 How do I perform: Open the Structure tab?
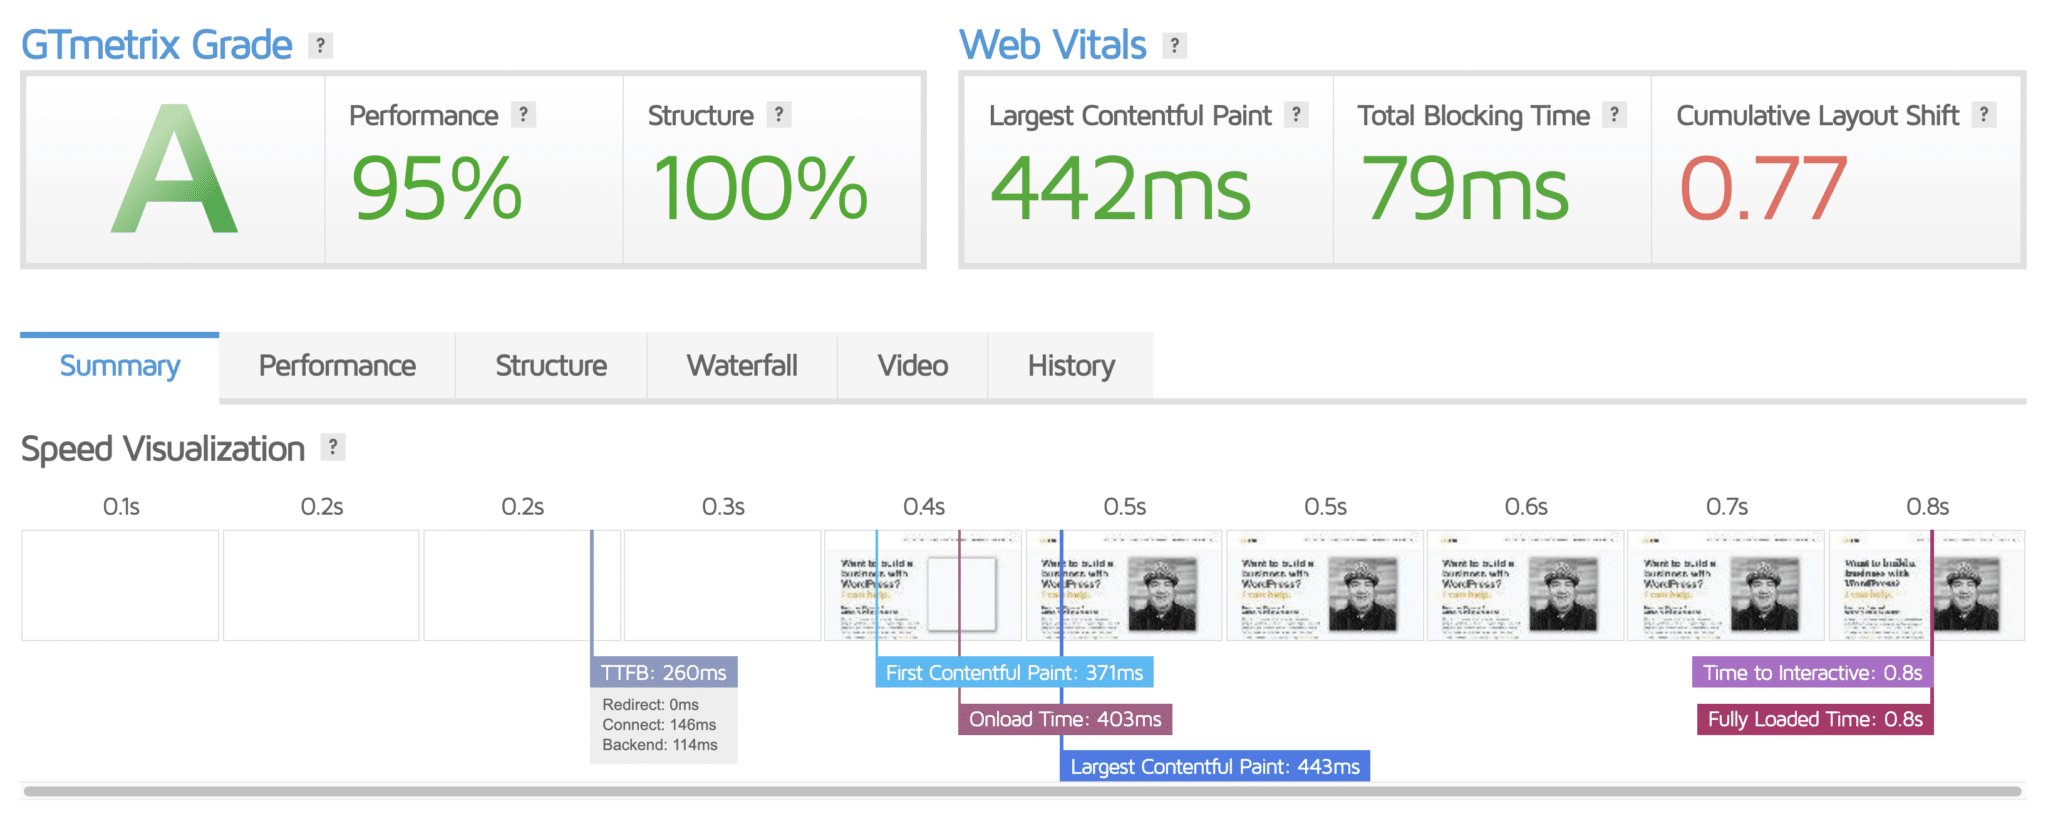[x=551, y=366]
